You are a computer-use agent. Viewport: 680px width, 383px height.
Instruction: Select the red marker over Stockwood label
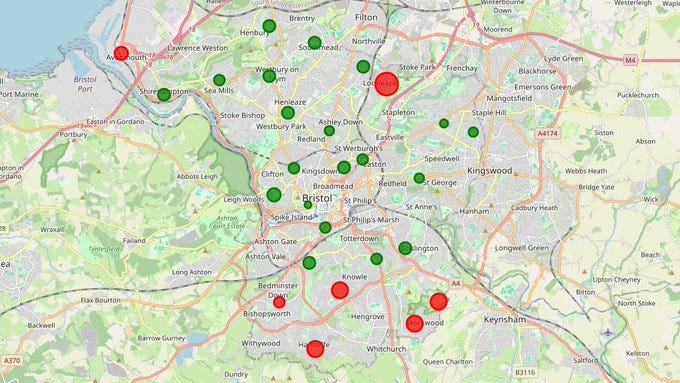coord(415,324)
